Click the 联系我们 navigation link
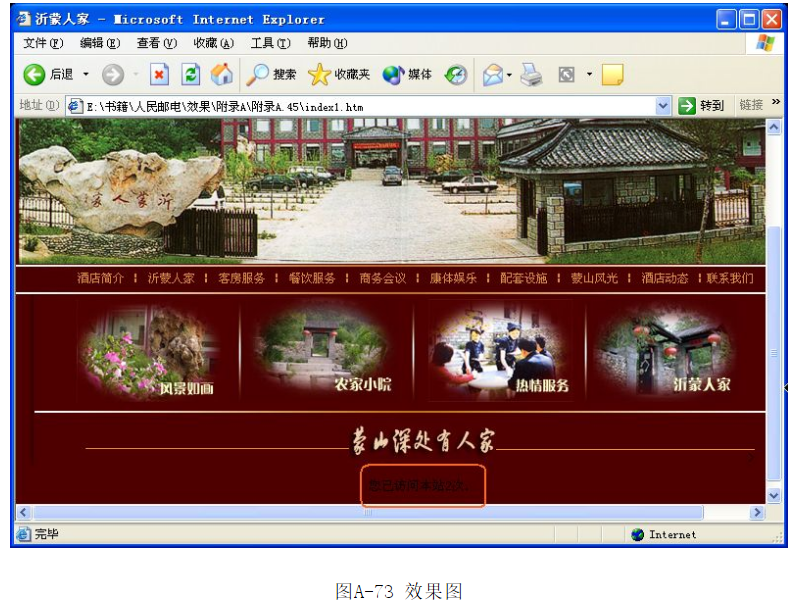 [730, 278]
